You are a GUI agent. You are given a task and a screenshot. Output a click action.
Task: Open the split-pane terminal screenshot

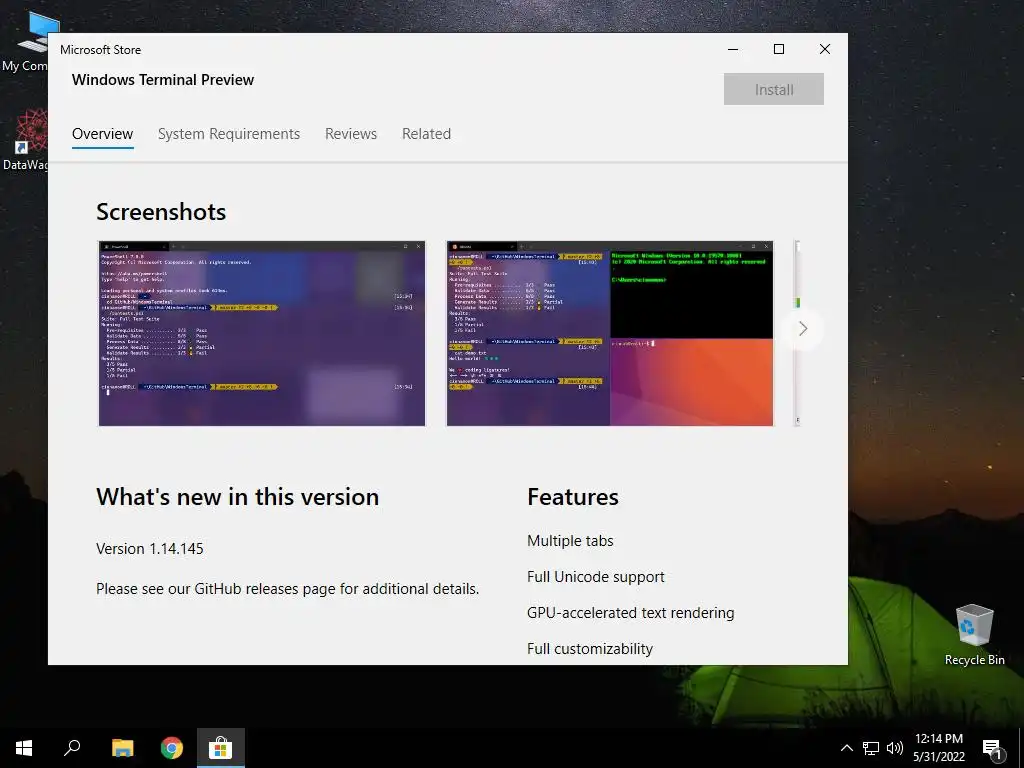(x=610, y=333)
